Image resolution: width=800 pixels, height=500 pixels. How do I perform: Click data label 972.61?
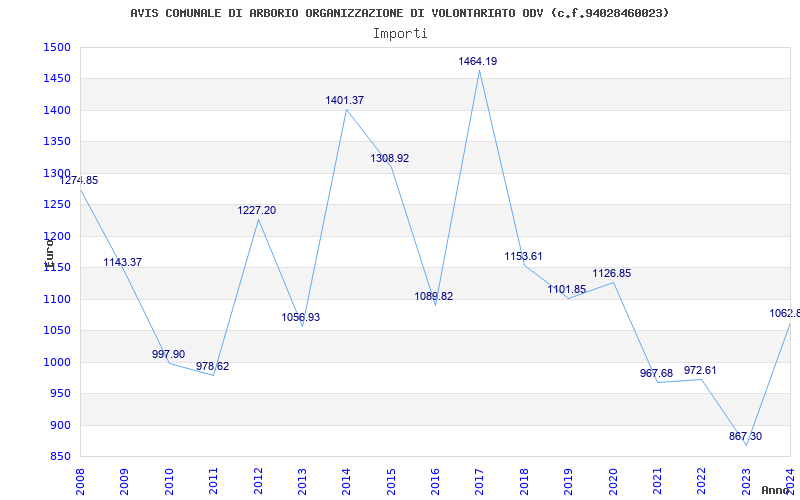click(701, 370)
